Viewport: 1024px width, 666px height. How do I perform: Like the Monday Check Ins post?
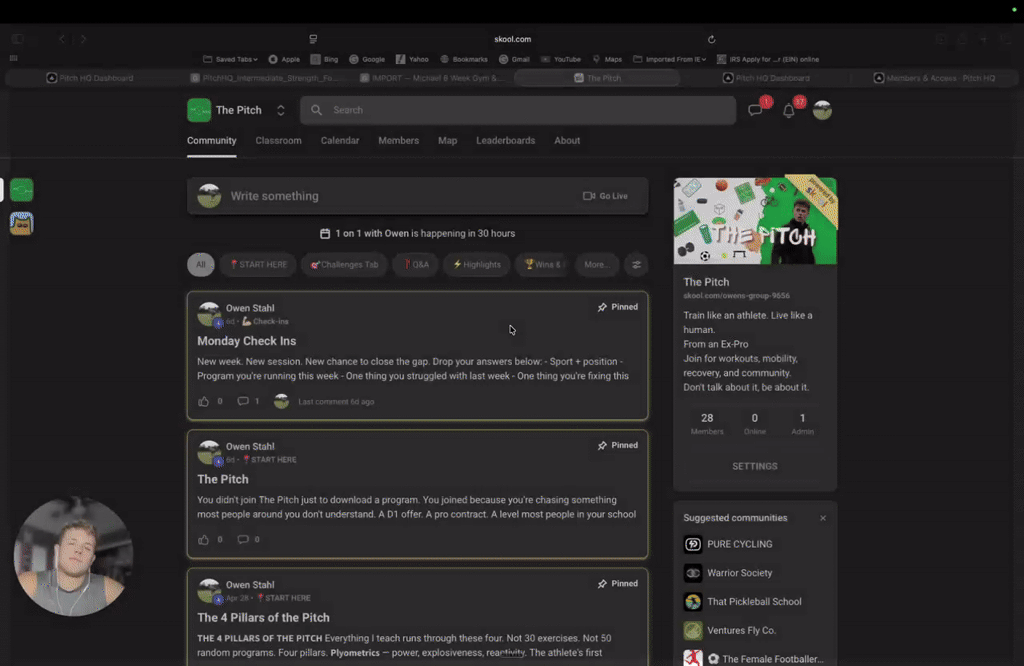[204, 402]
